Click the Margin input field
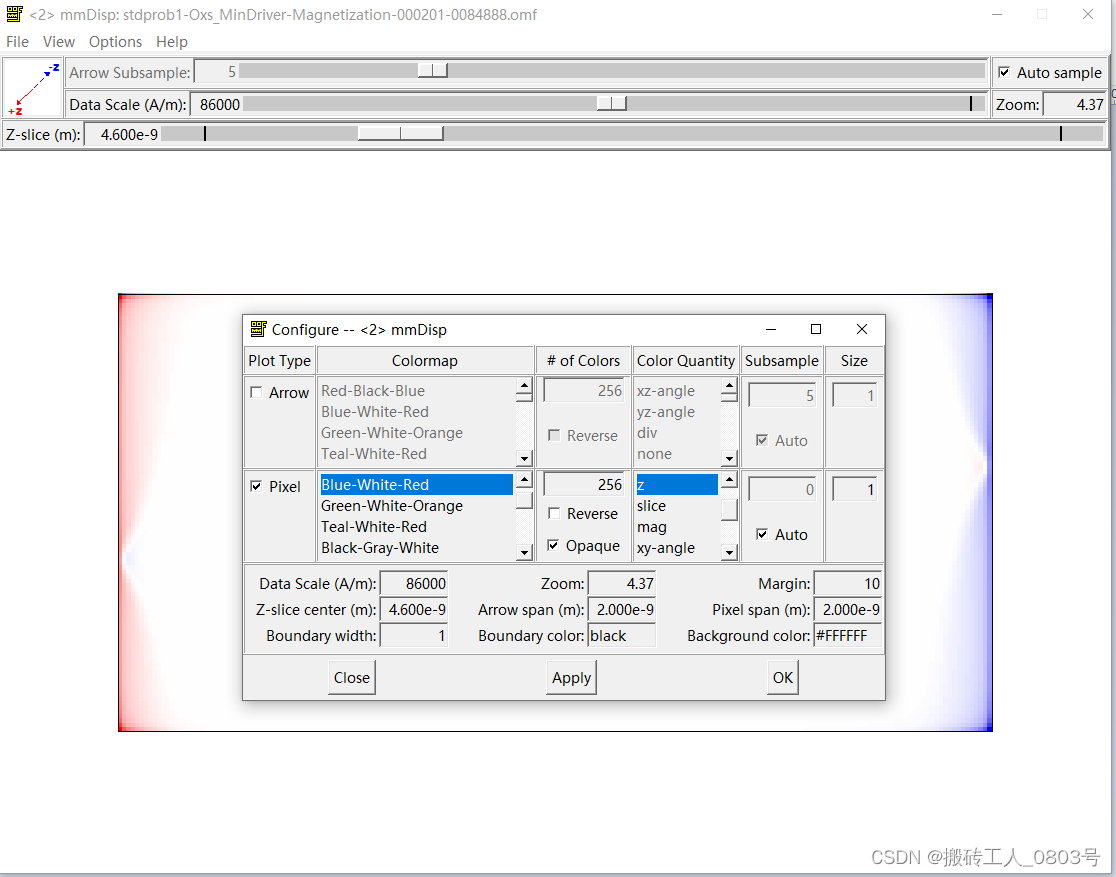 click(x=848, y=584)
